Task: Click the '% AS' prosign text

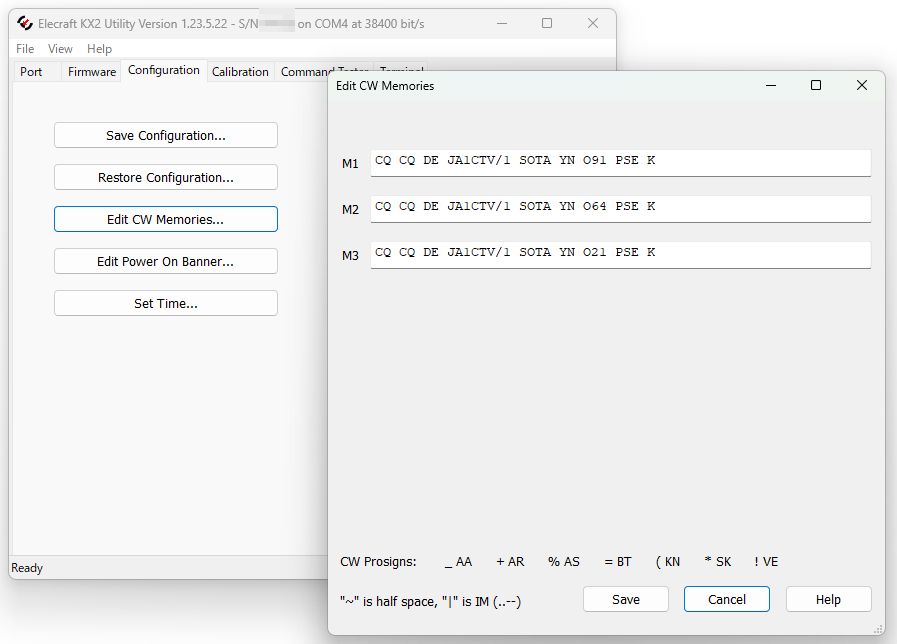Action: (x=563, y=562)
